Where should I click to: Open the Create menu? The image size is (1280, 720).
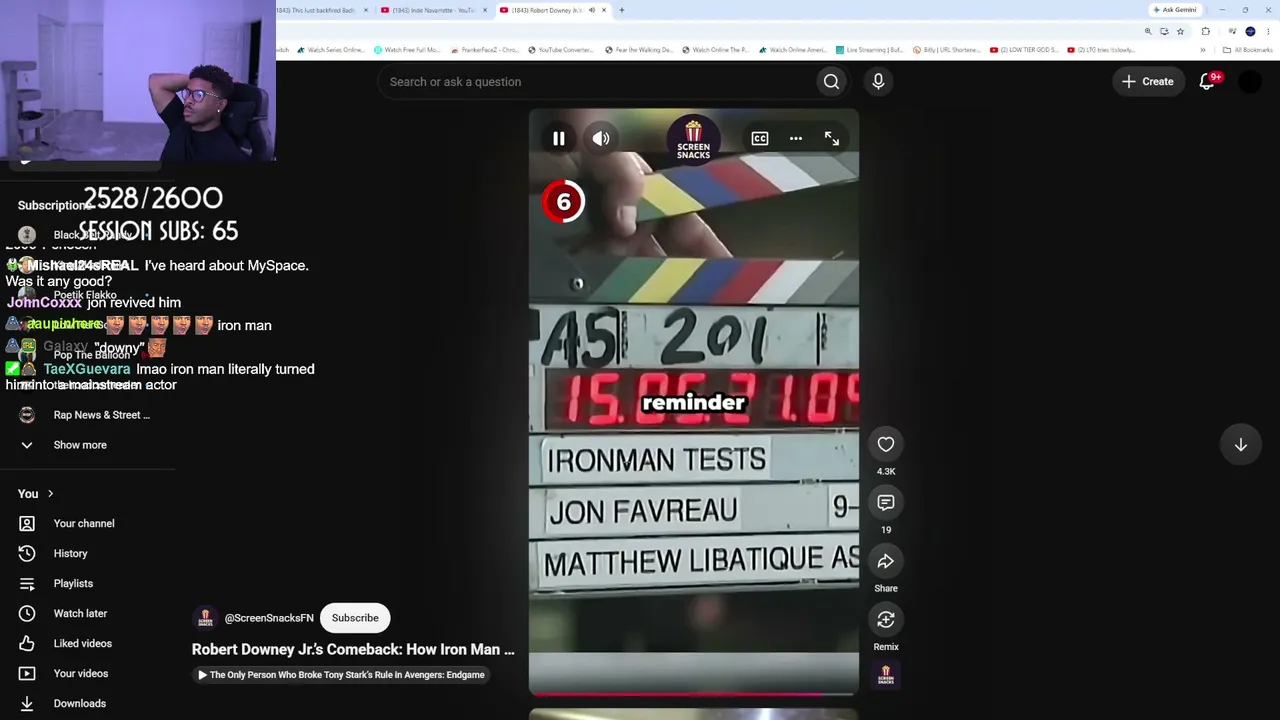1148,82
